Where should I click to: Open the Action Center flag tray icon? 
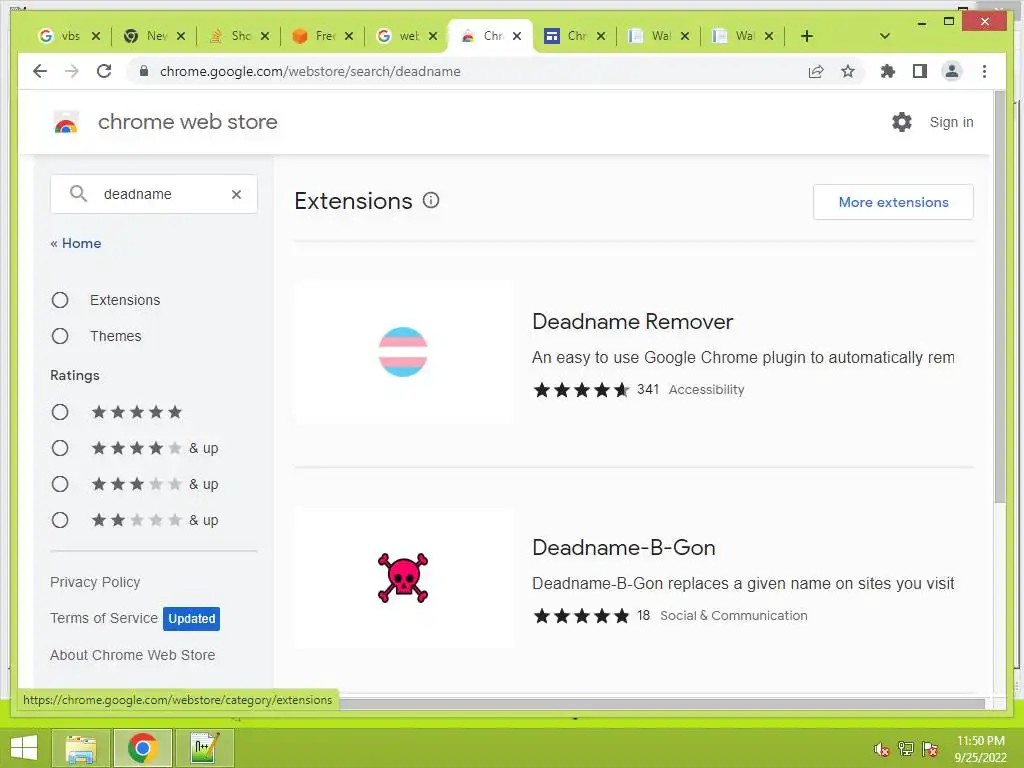pyautogui.click(x=930, y=749)
